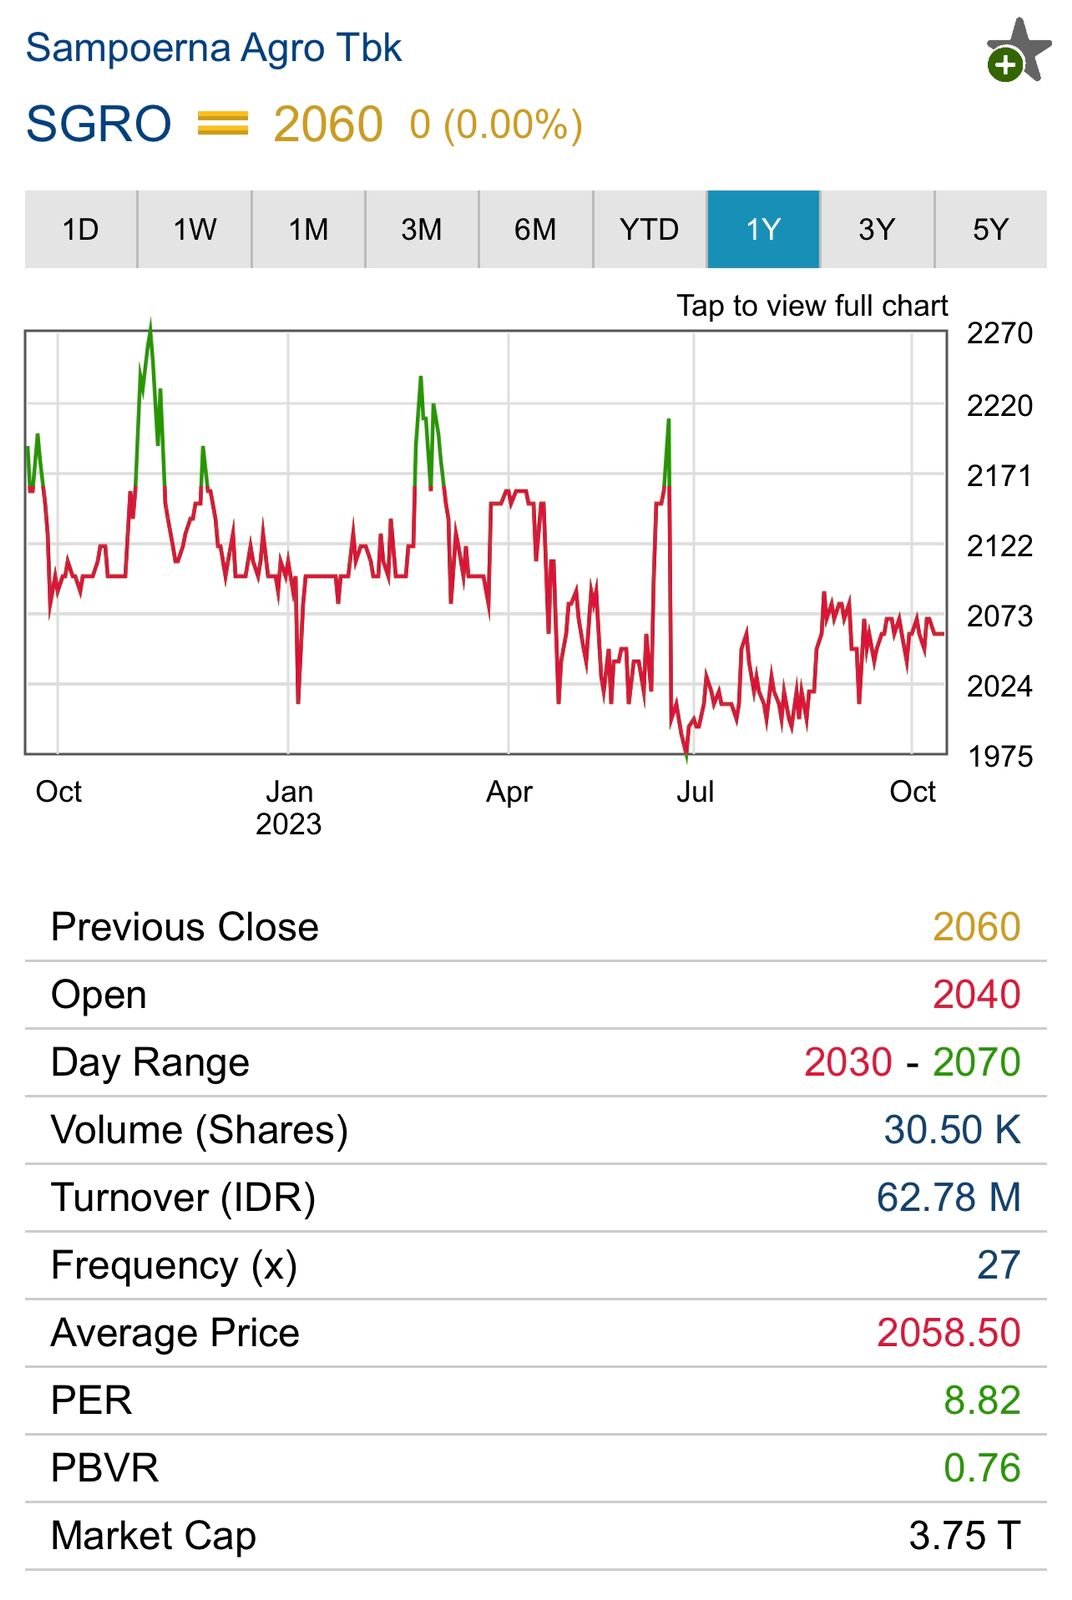1072x1600 pixels.
Task: Click the active 1Y tab
Action: point(763,229)
